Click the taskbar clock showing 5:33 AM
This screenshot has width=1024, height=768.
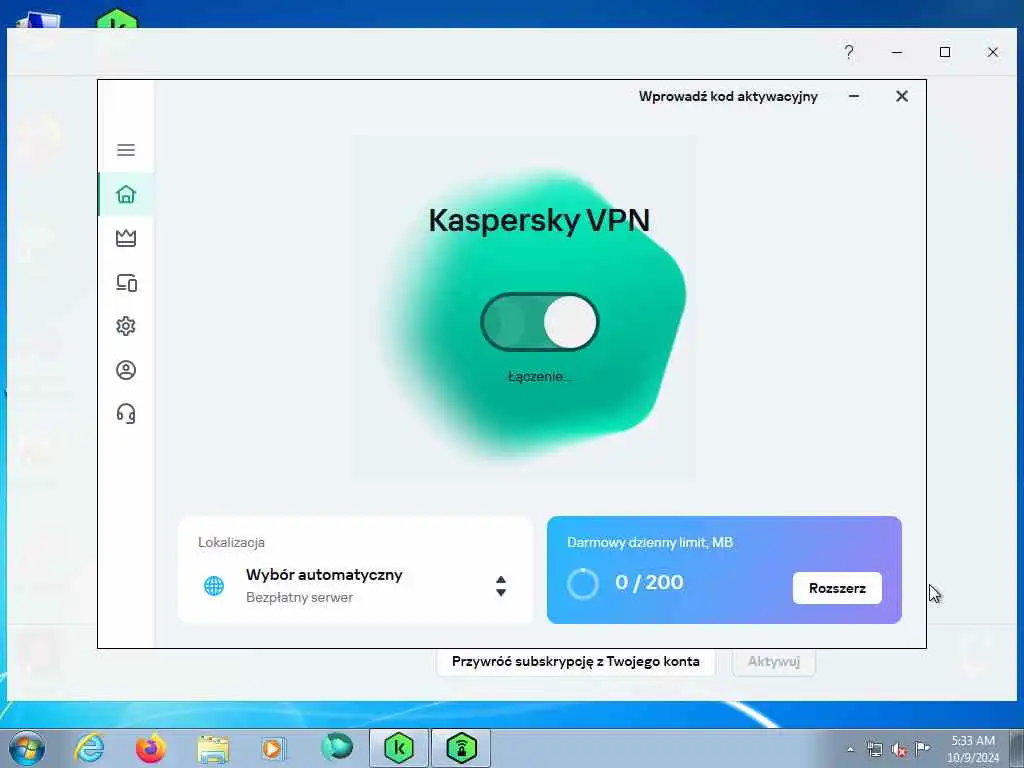(x=973, y=748)
